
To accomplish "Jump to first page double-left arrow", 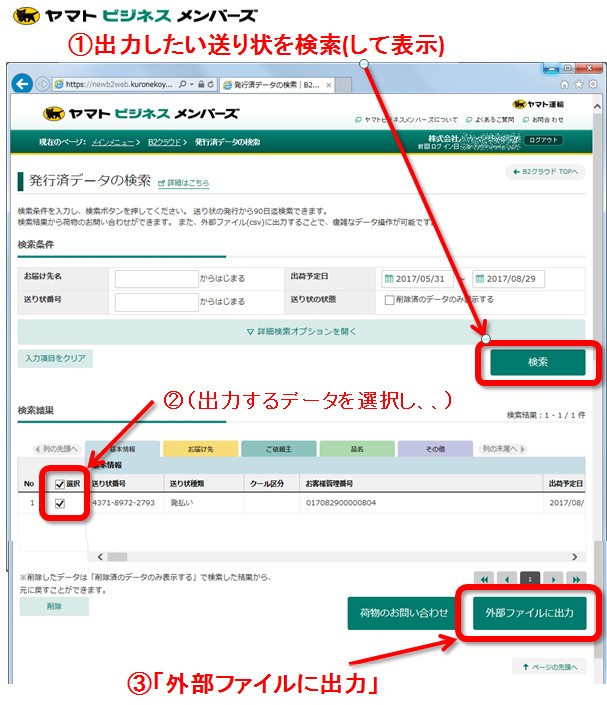I will 484,579.
